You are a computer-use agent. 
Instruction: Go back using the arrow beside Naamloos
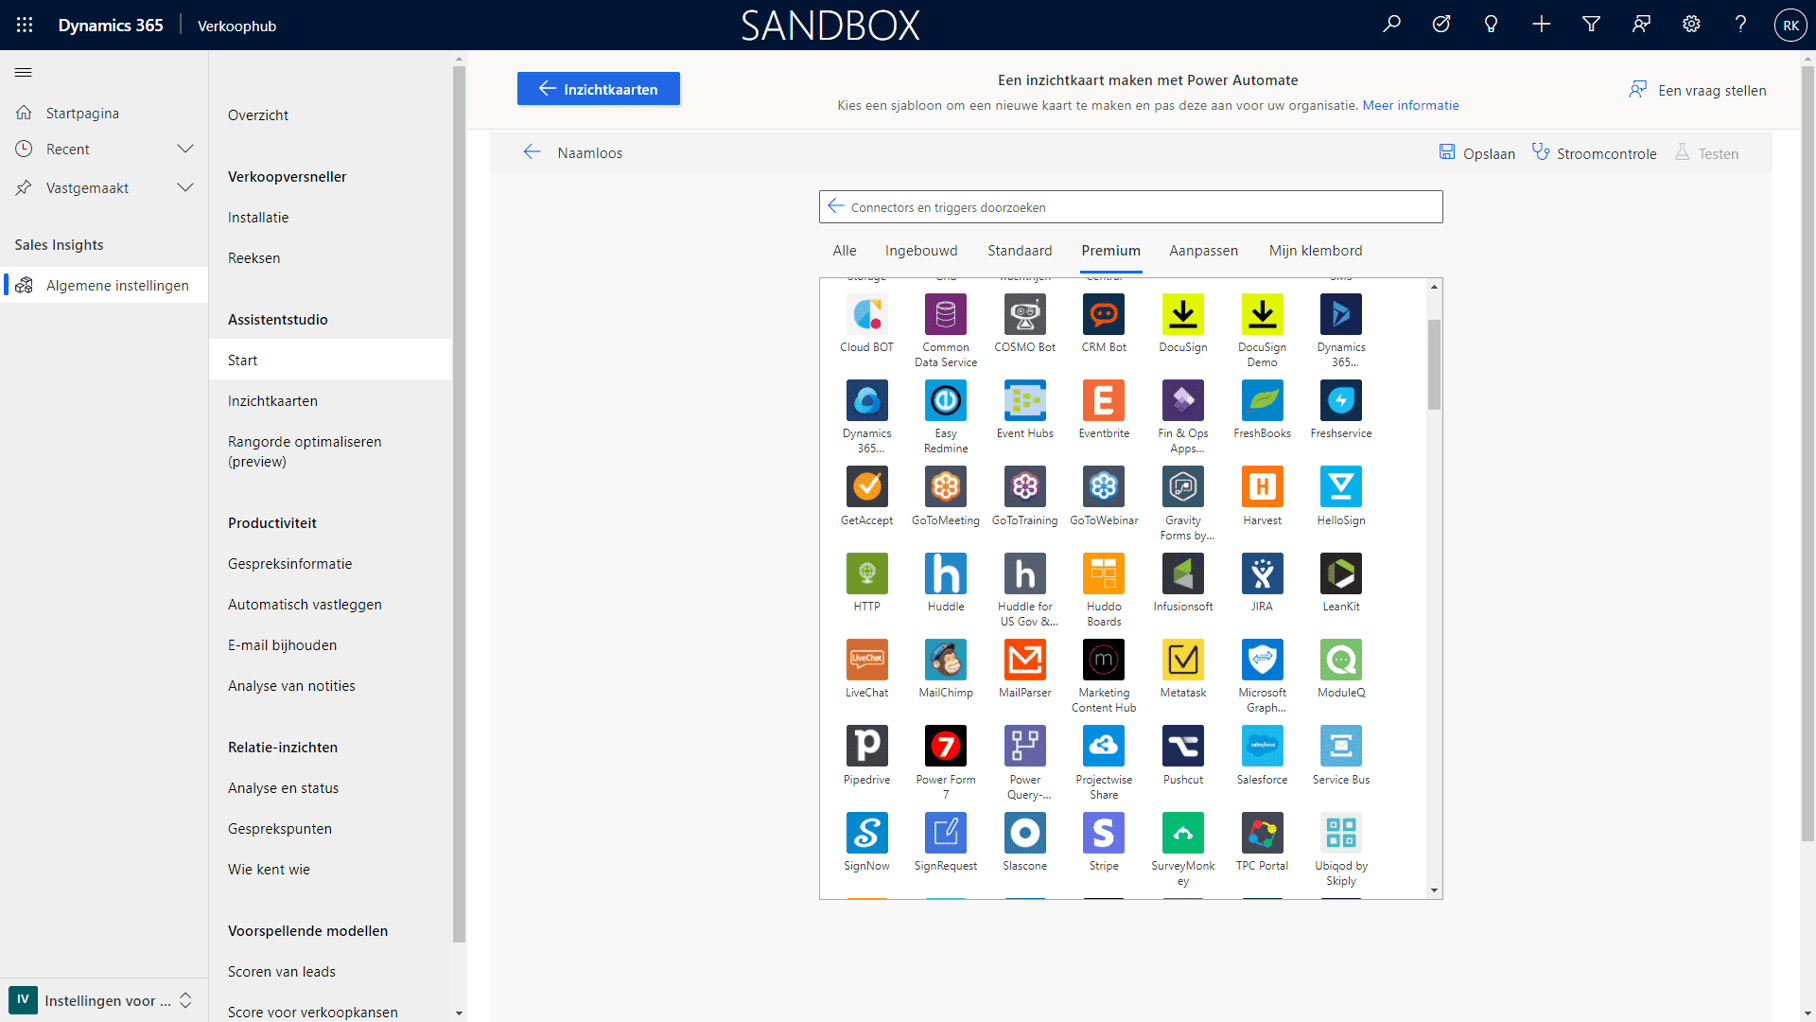point(532,152)
